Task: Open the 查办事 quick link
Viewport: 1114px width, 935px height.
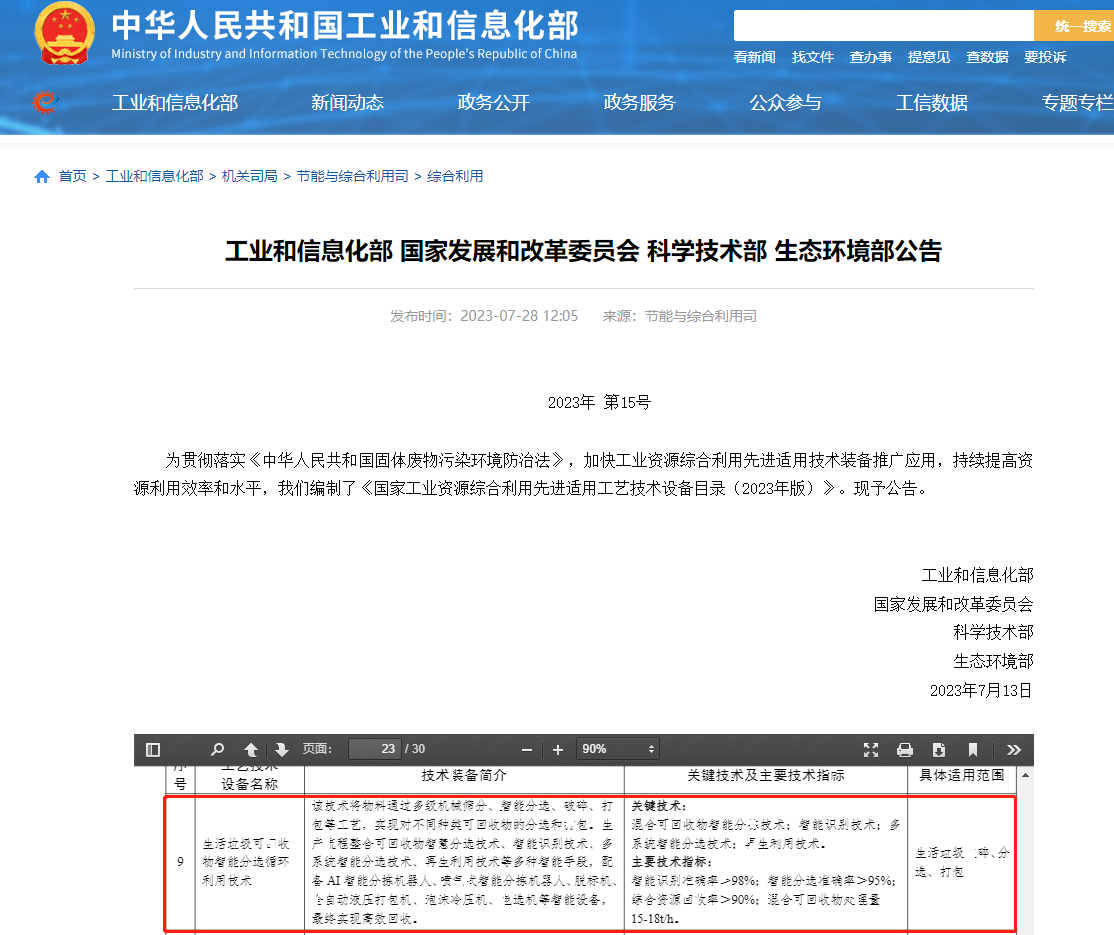Action: pyautogui.click(x=870, y=57)
